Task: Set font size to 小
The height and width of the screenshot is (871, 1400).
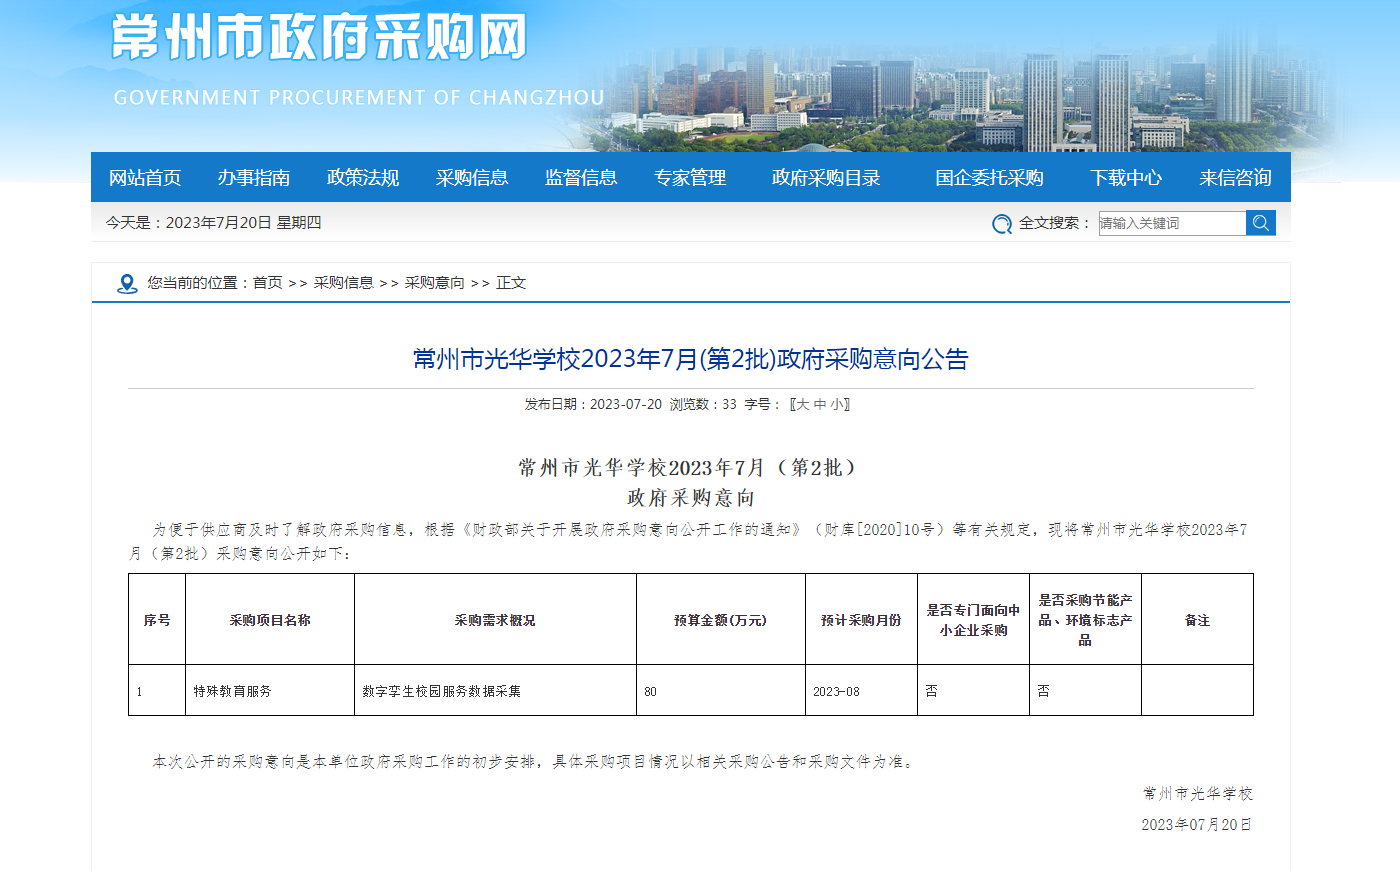Action: 837,405
